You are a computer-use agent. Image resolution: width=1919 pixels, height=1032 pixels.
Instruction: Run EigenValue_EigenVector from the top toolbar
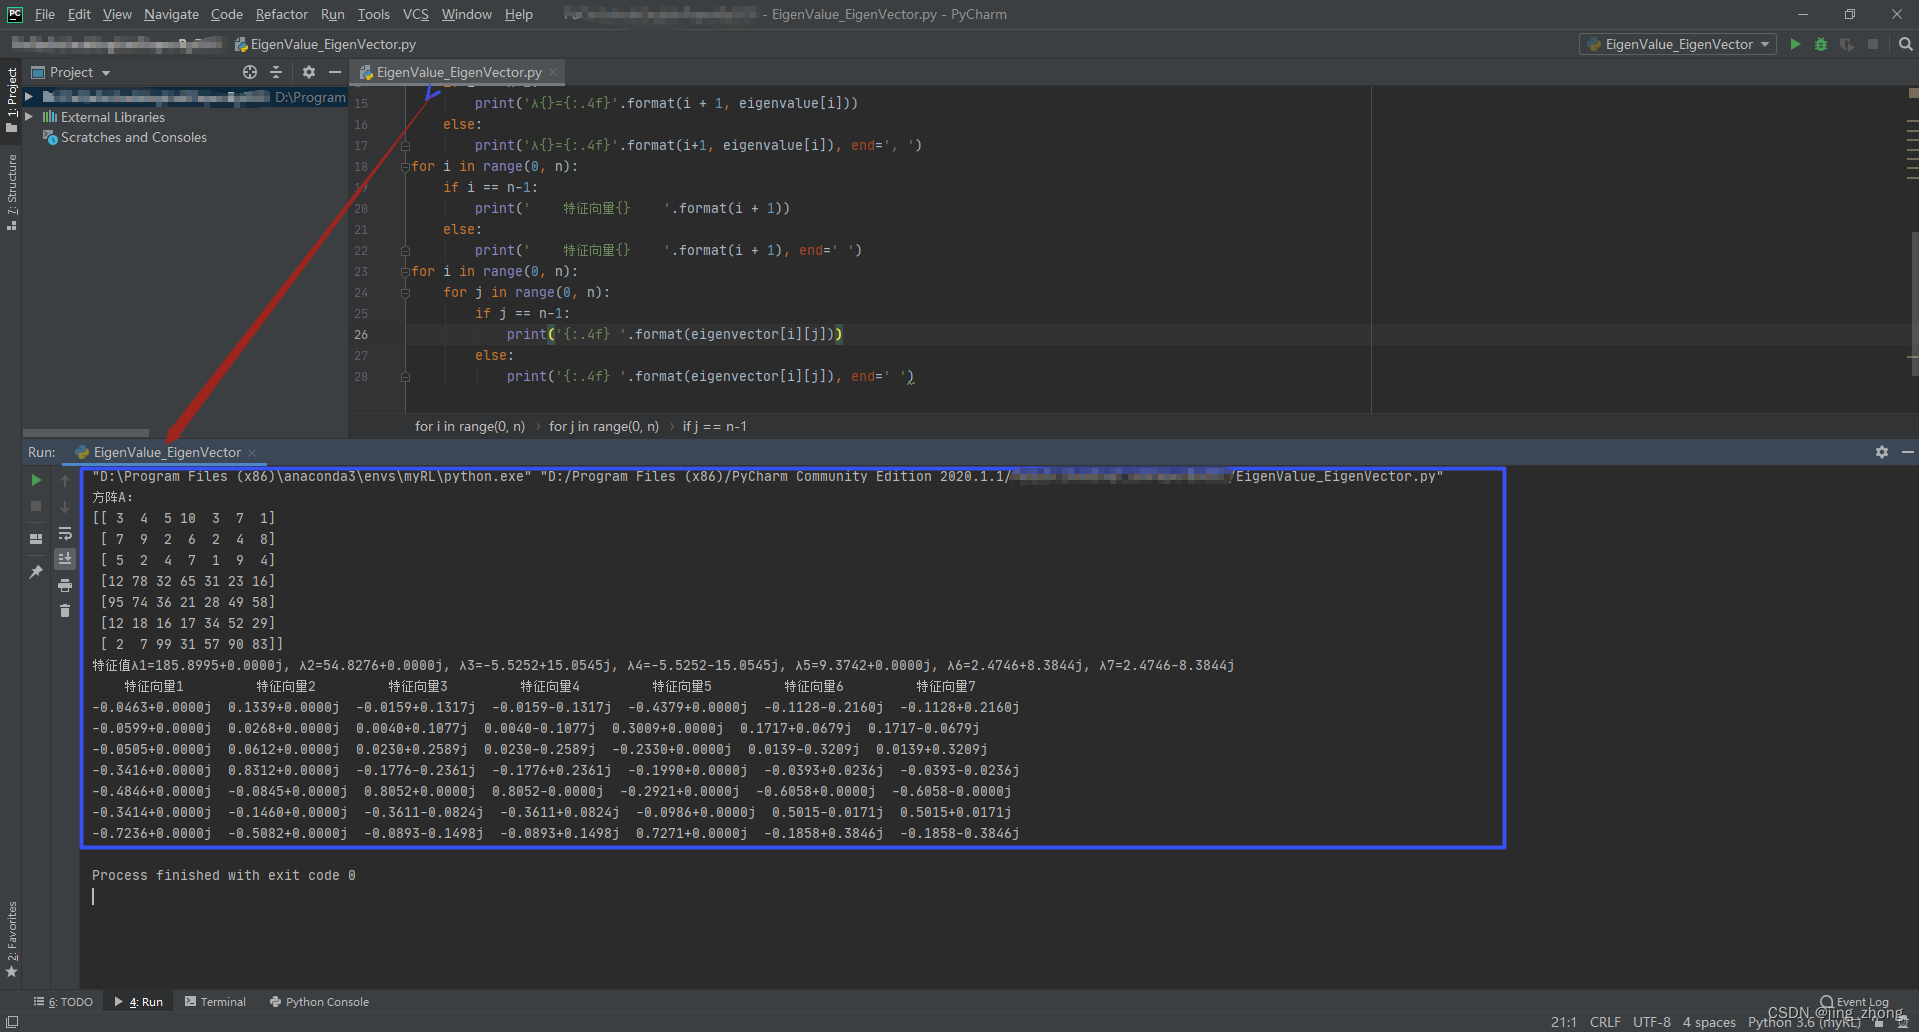(x=1795, y=44)
